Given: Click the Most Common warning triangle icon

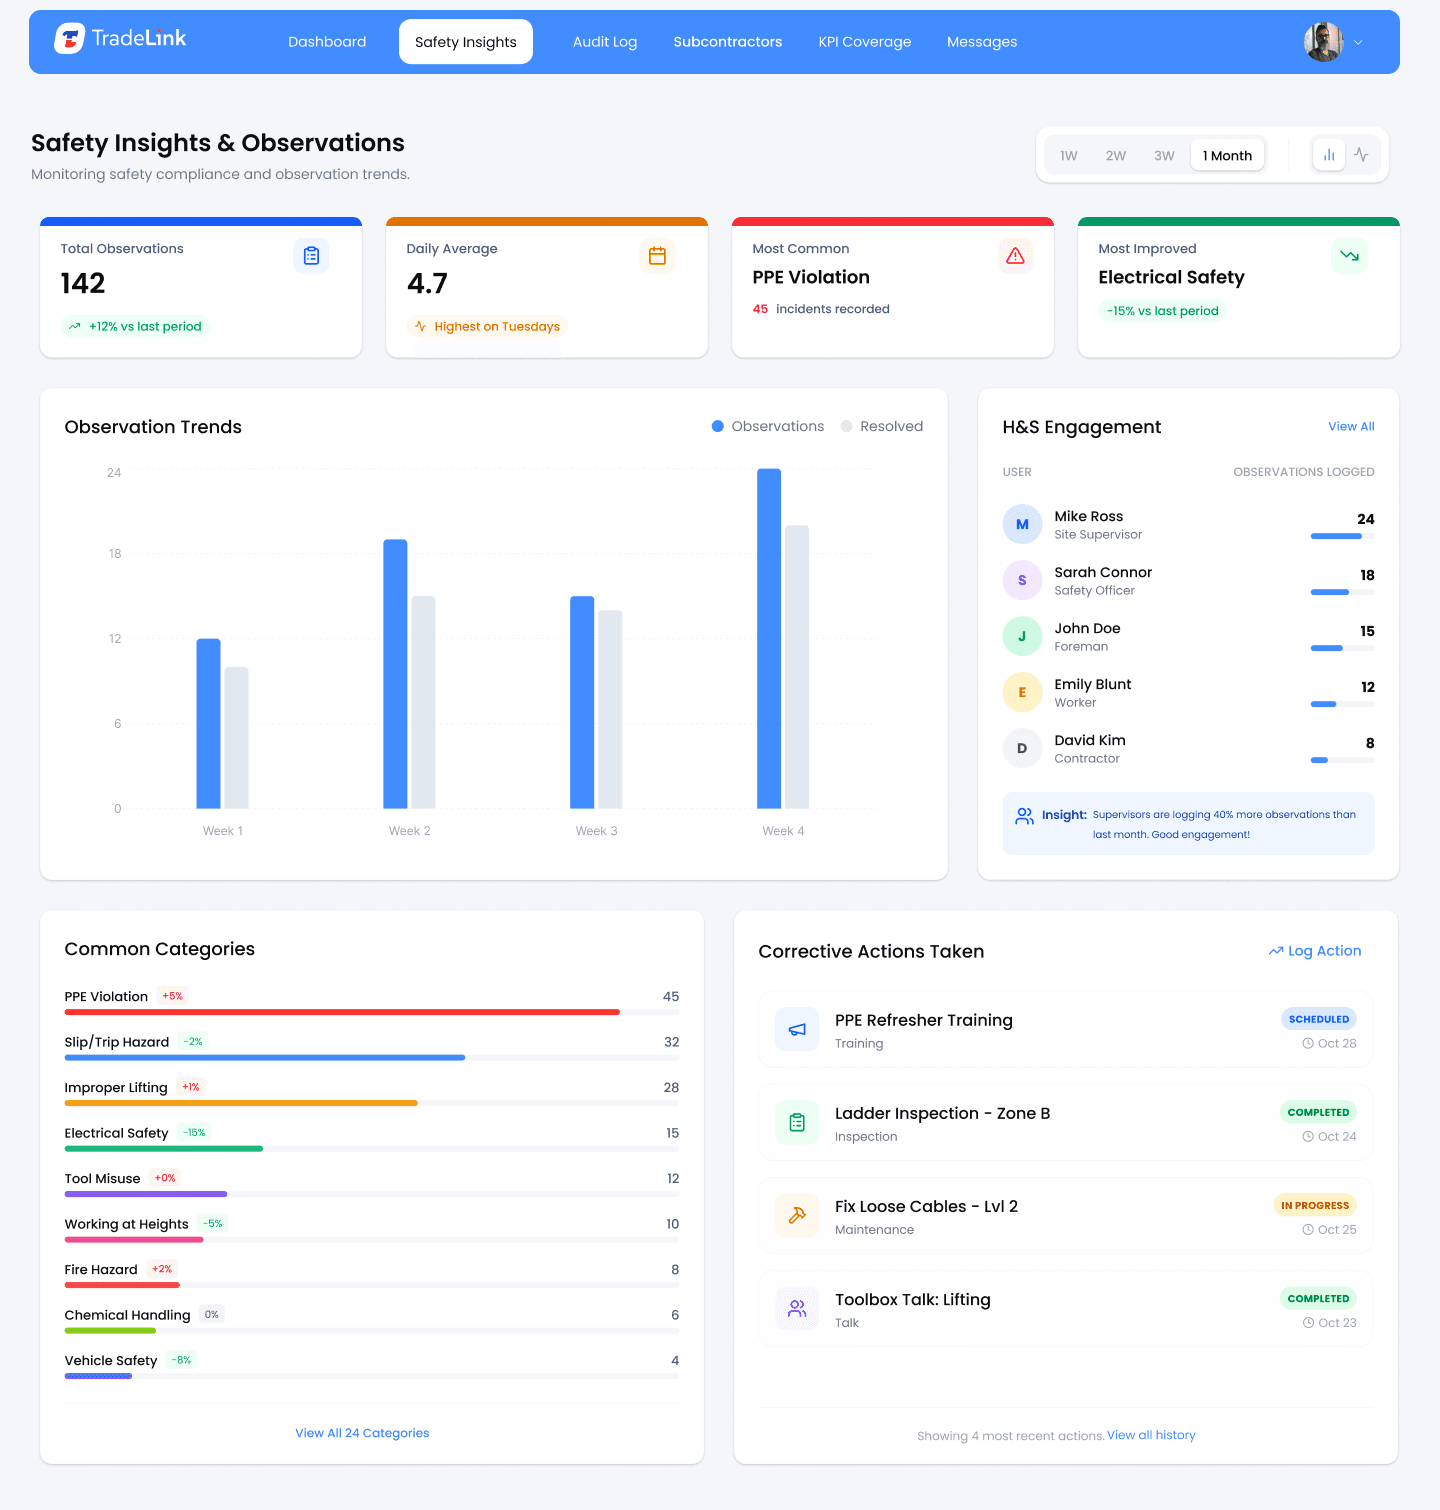Looking at the screenshot, I should [x=1015, y=256].
